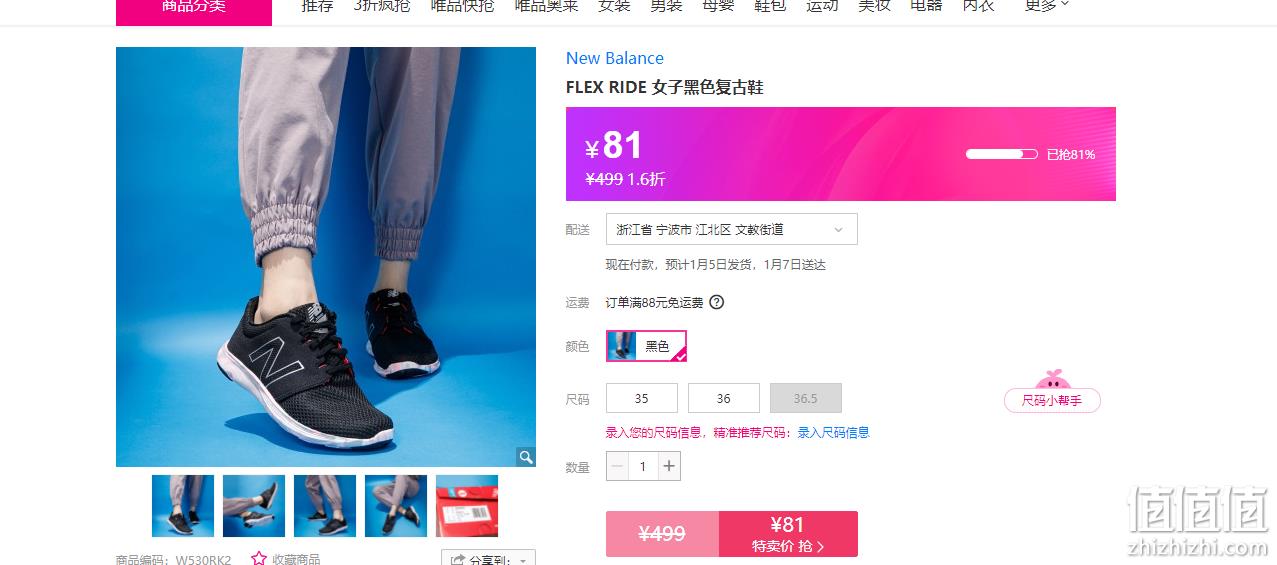Click the shipping fee help question mark
1277x565 pixels.
point(716,302)
